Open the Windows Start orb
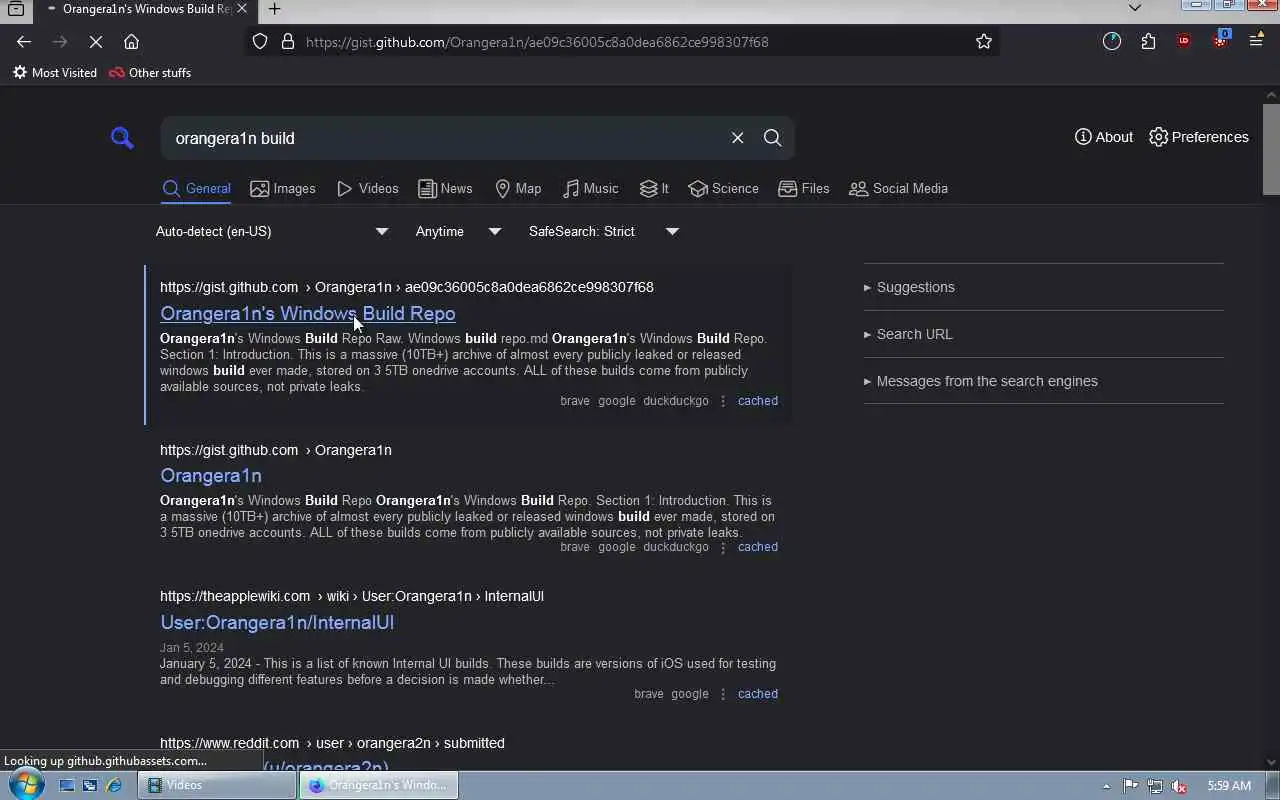Screen dimensions: 1280x800 tap(26, 785)
